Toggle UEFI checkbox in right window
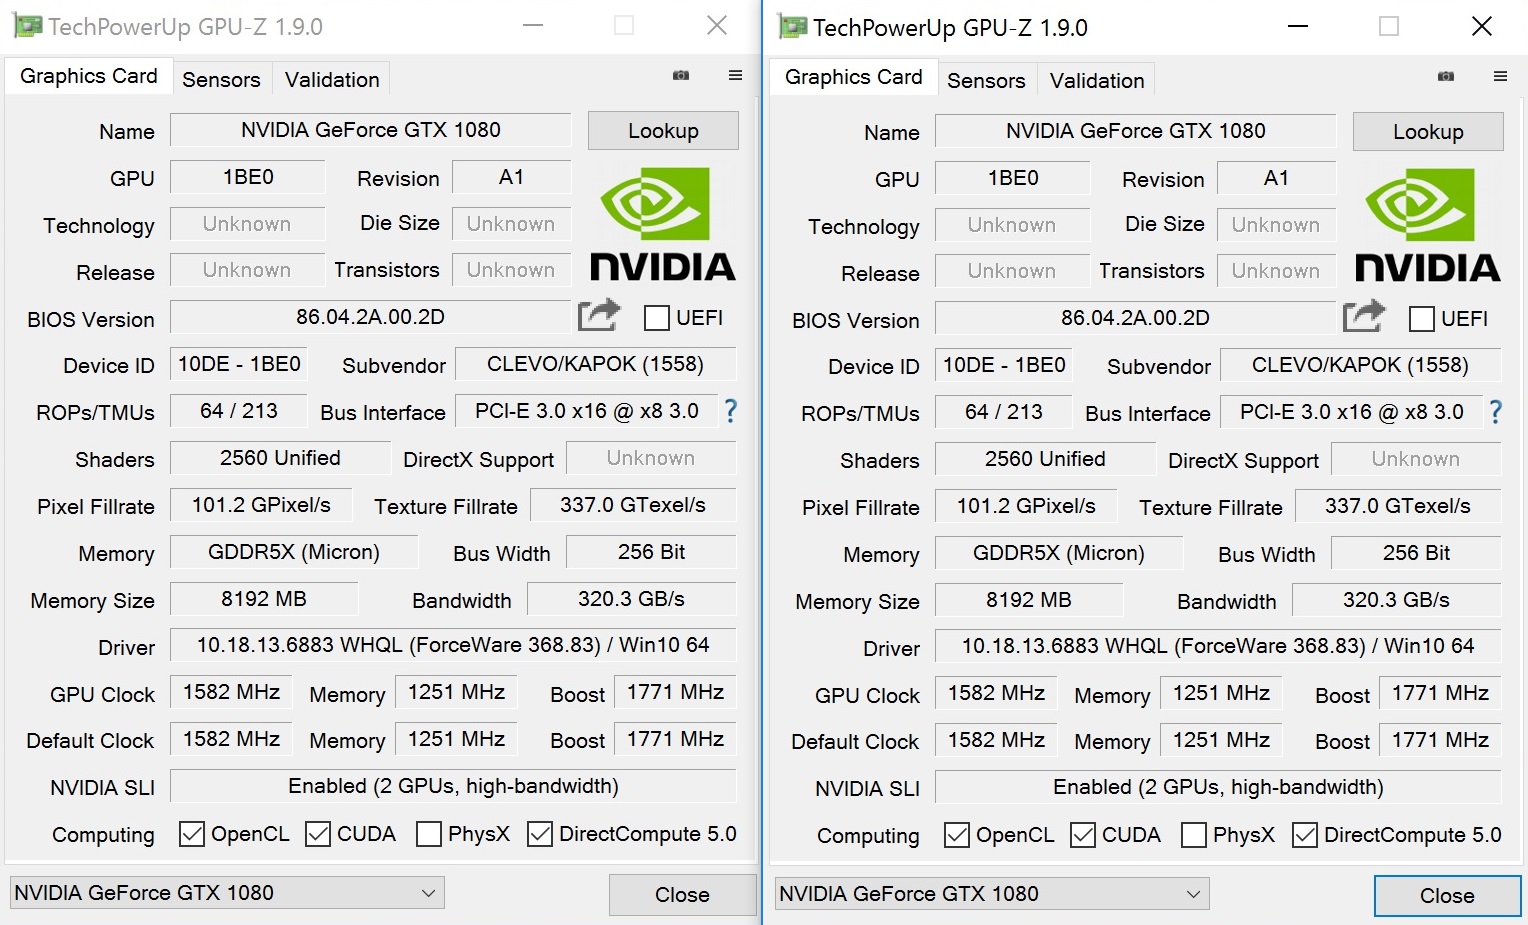The height and width of the screenshot is (925, 1528). pyautogui.click(x=1422, y=319)
